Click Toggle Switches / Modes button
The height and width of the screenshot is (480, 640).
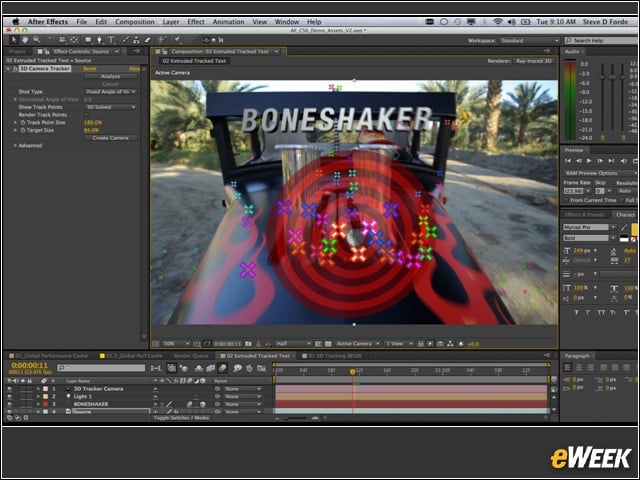click(x=182, y=418)
